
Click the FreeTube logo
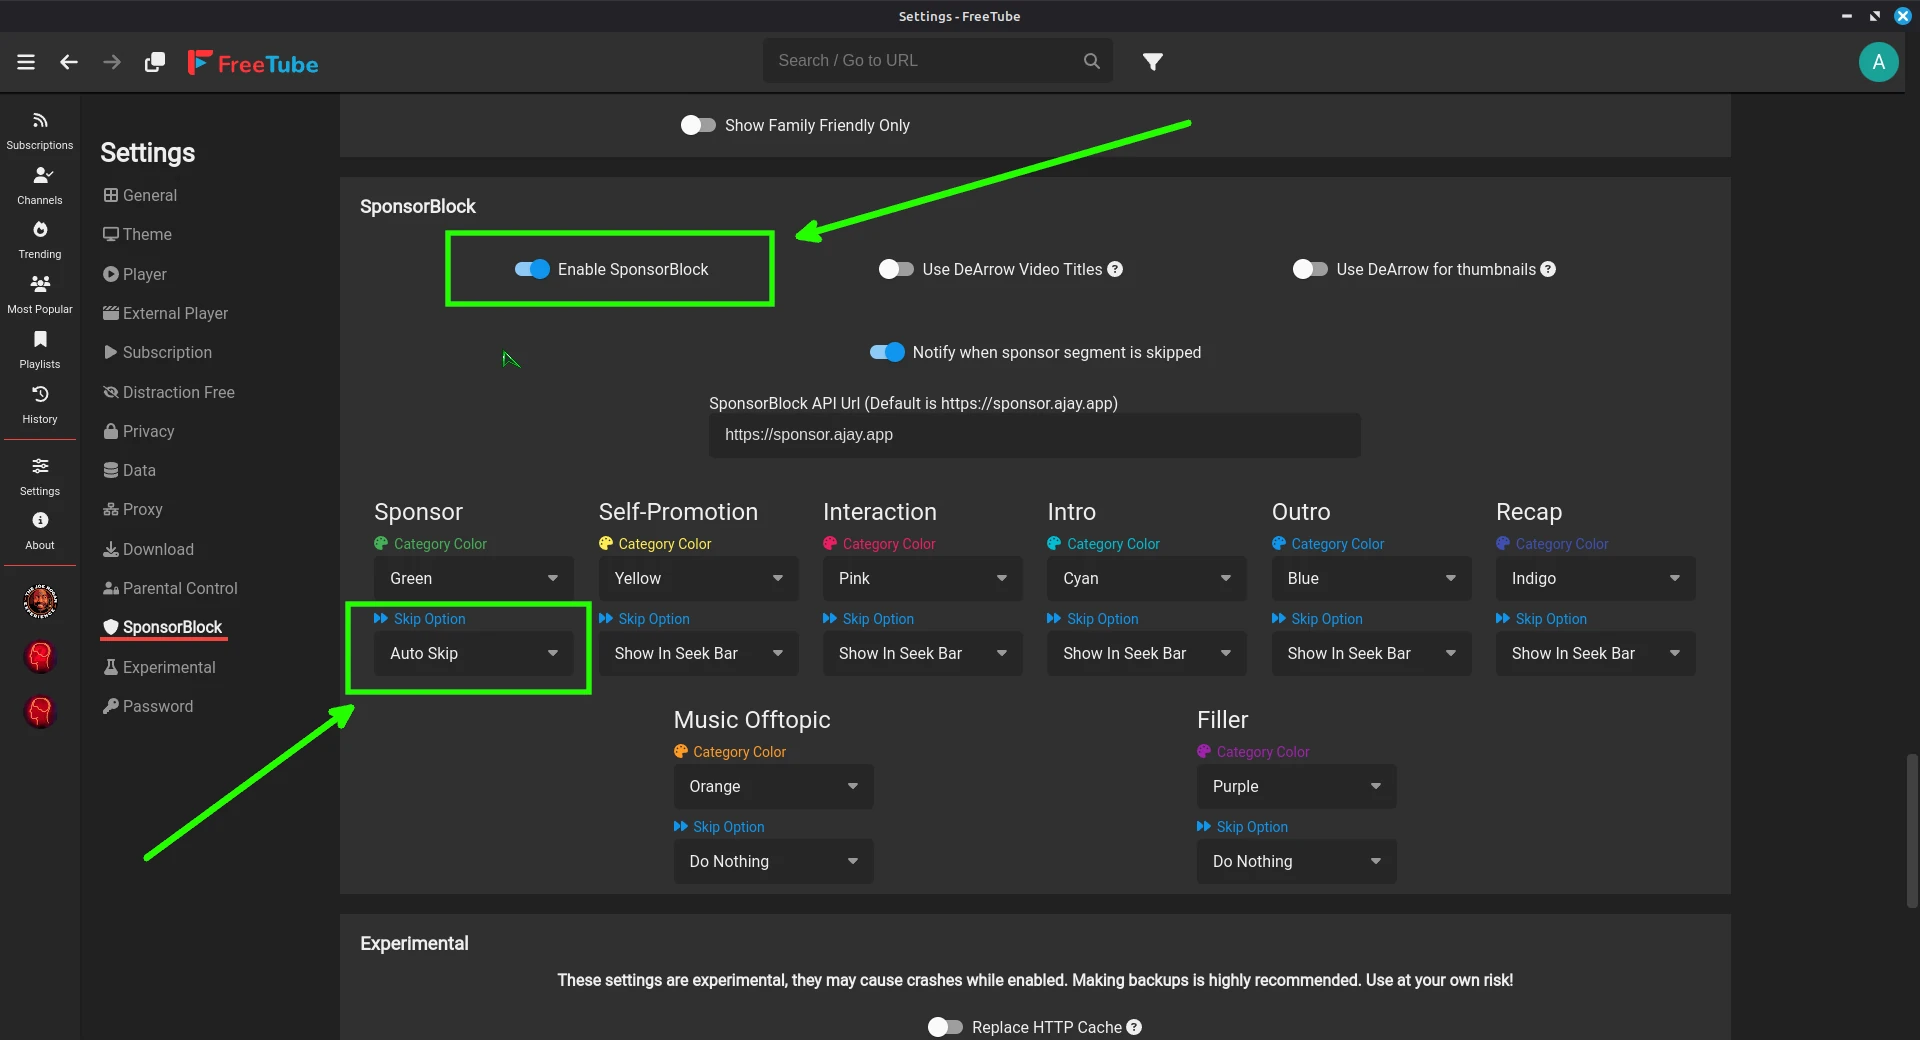[253, 63]
